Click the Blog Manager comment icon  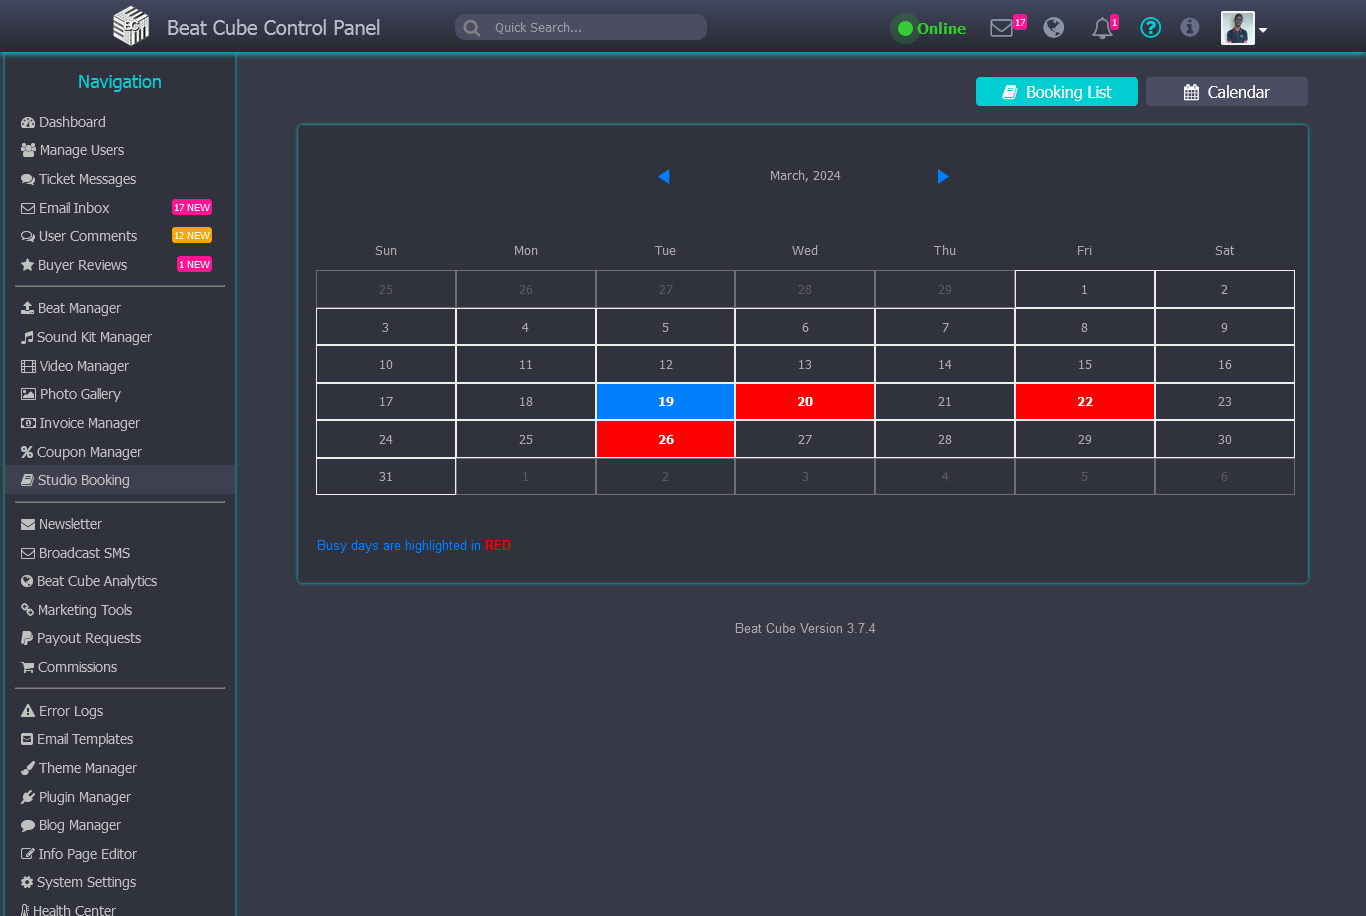(x=28, y=825)
